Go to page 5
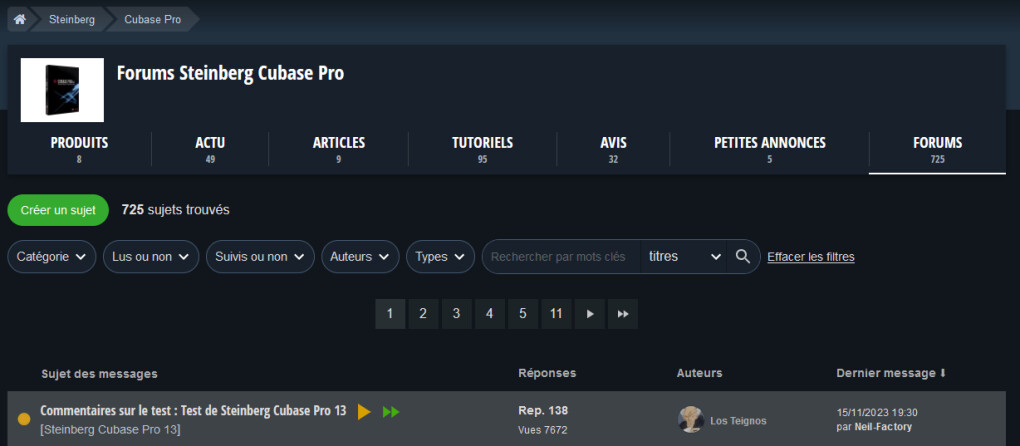The height and width of the screenshot is (446, 1020). (523, 314)
